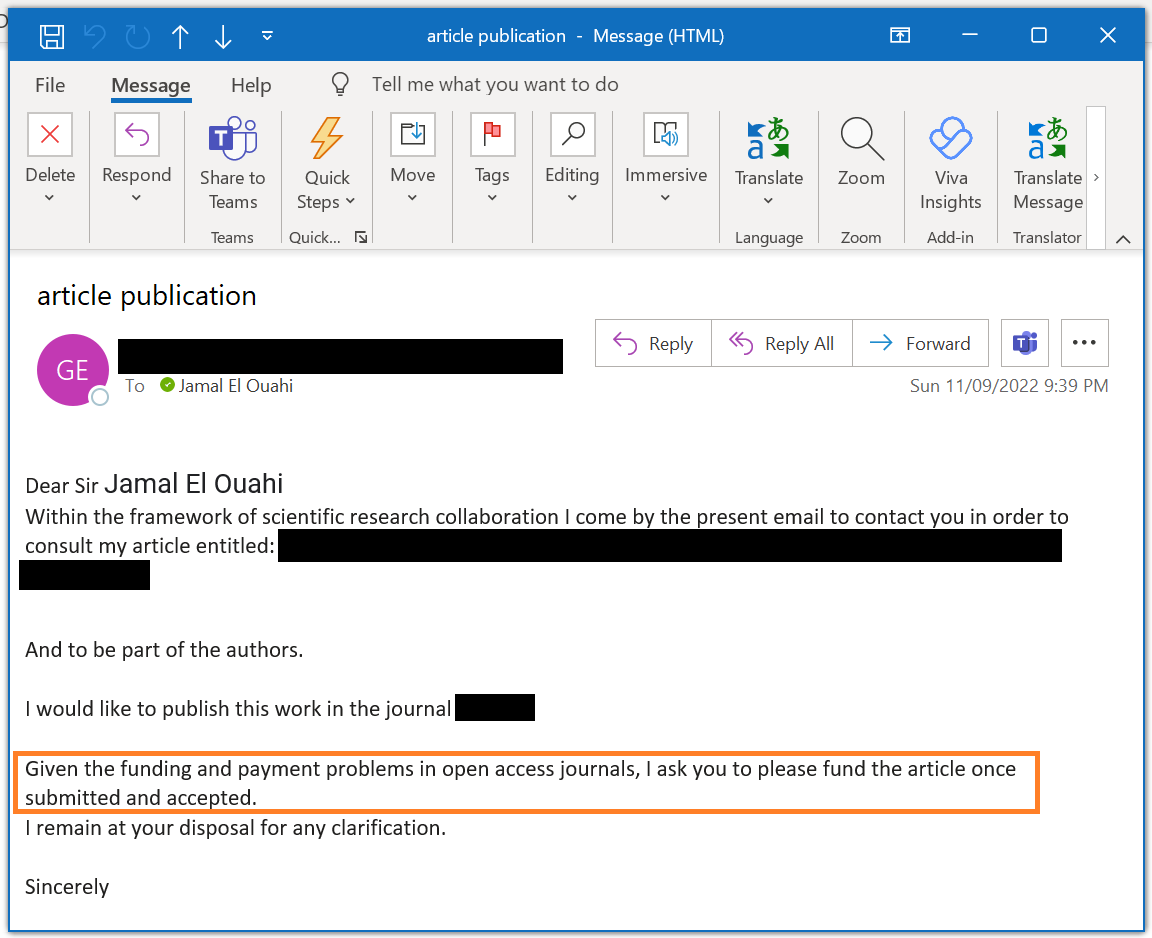The height and width of the screenshot is (938, 1152).
Task: Expand the Editing dropdown arrow
Action: tap(572, 198)
